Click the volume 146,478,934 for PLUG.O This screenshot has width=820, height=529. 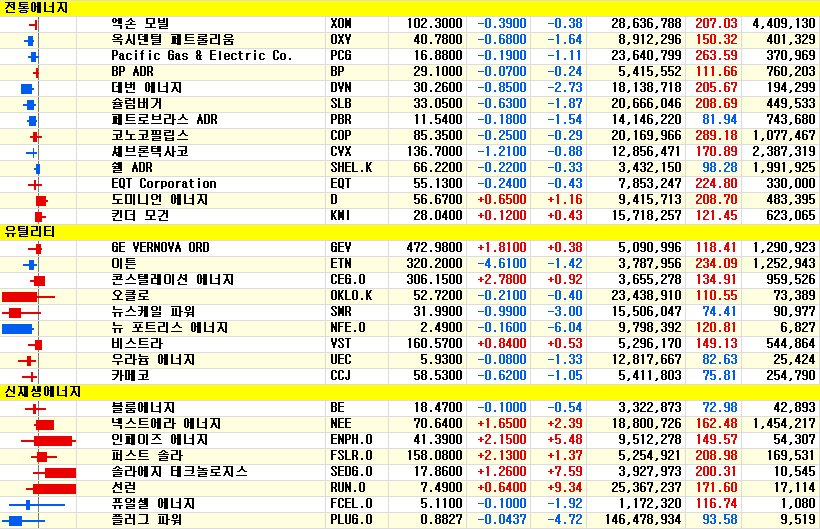(643, 520)
